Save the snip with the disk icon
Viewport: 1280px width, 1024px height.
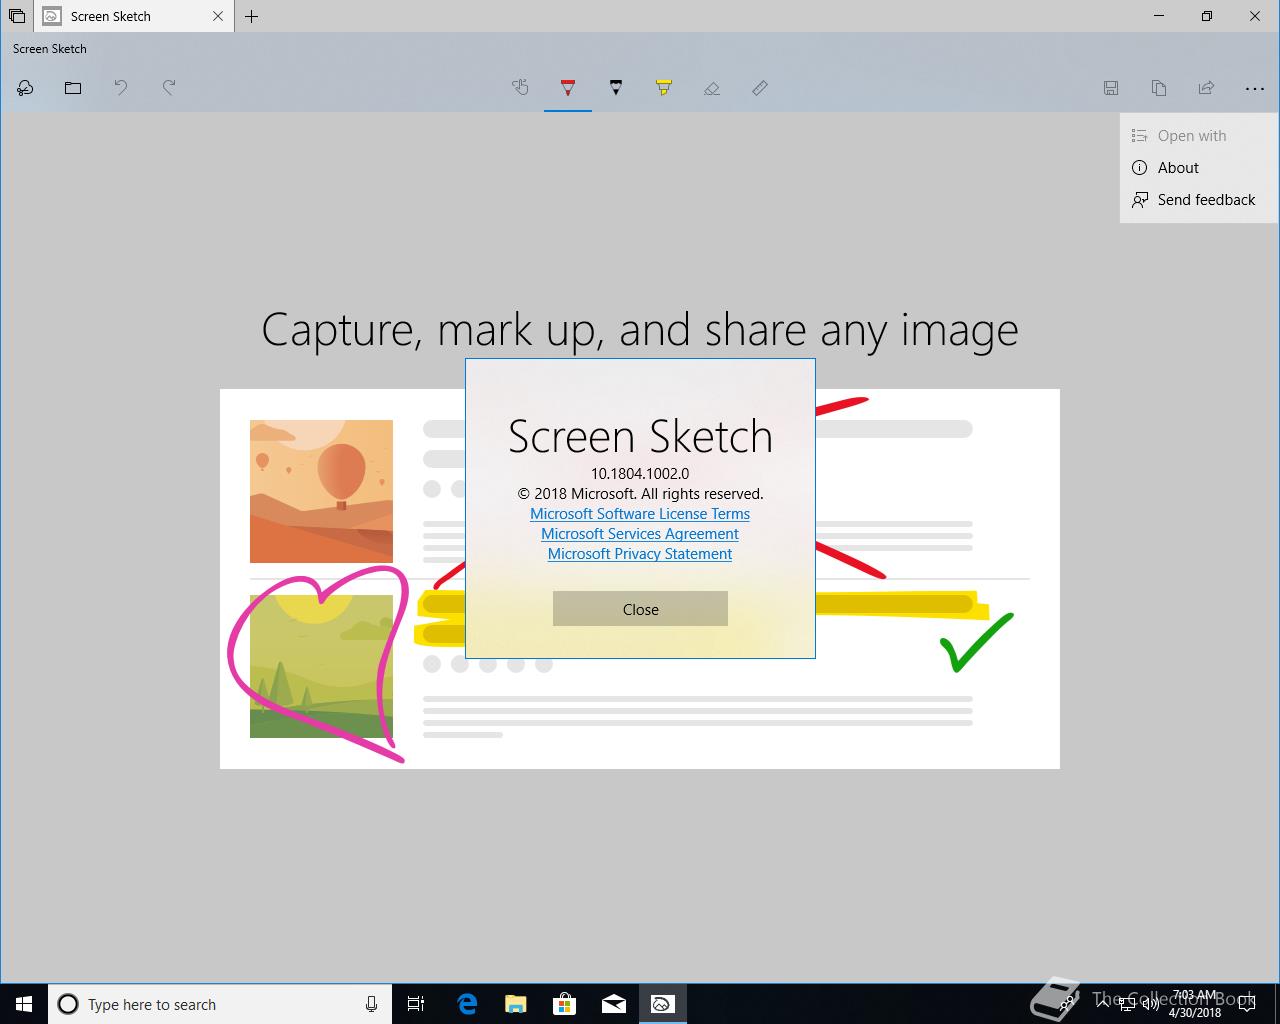click(x=1111, y=88)
